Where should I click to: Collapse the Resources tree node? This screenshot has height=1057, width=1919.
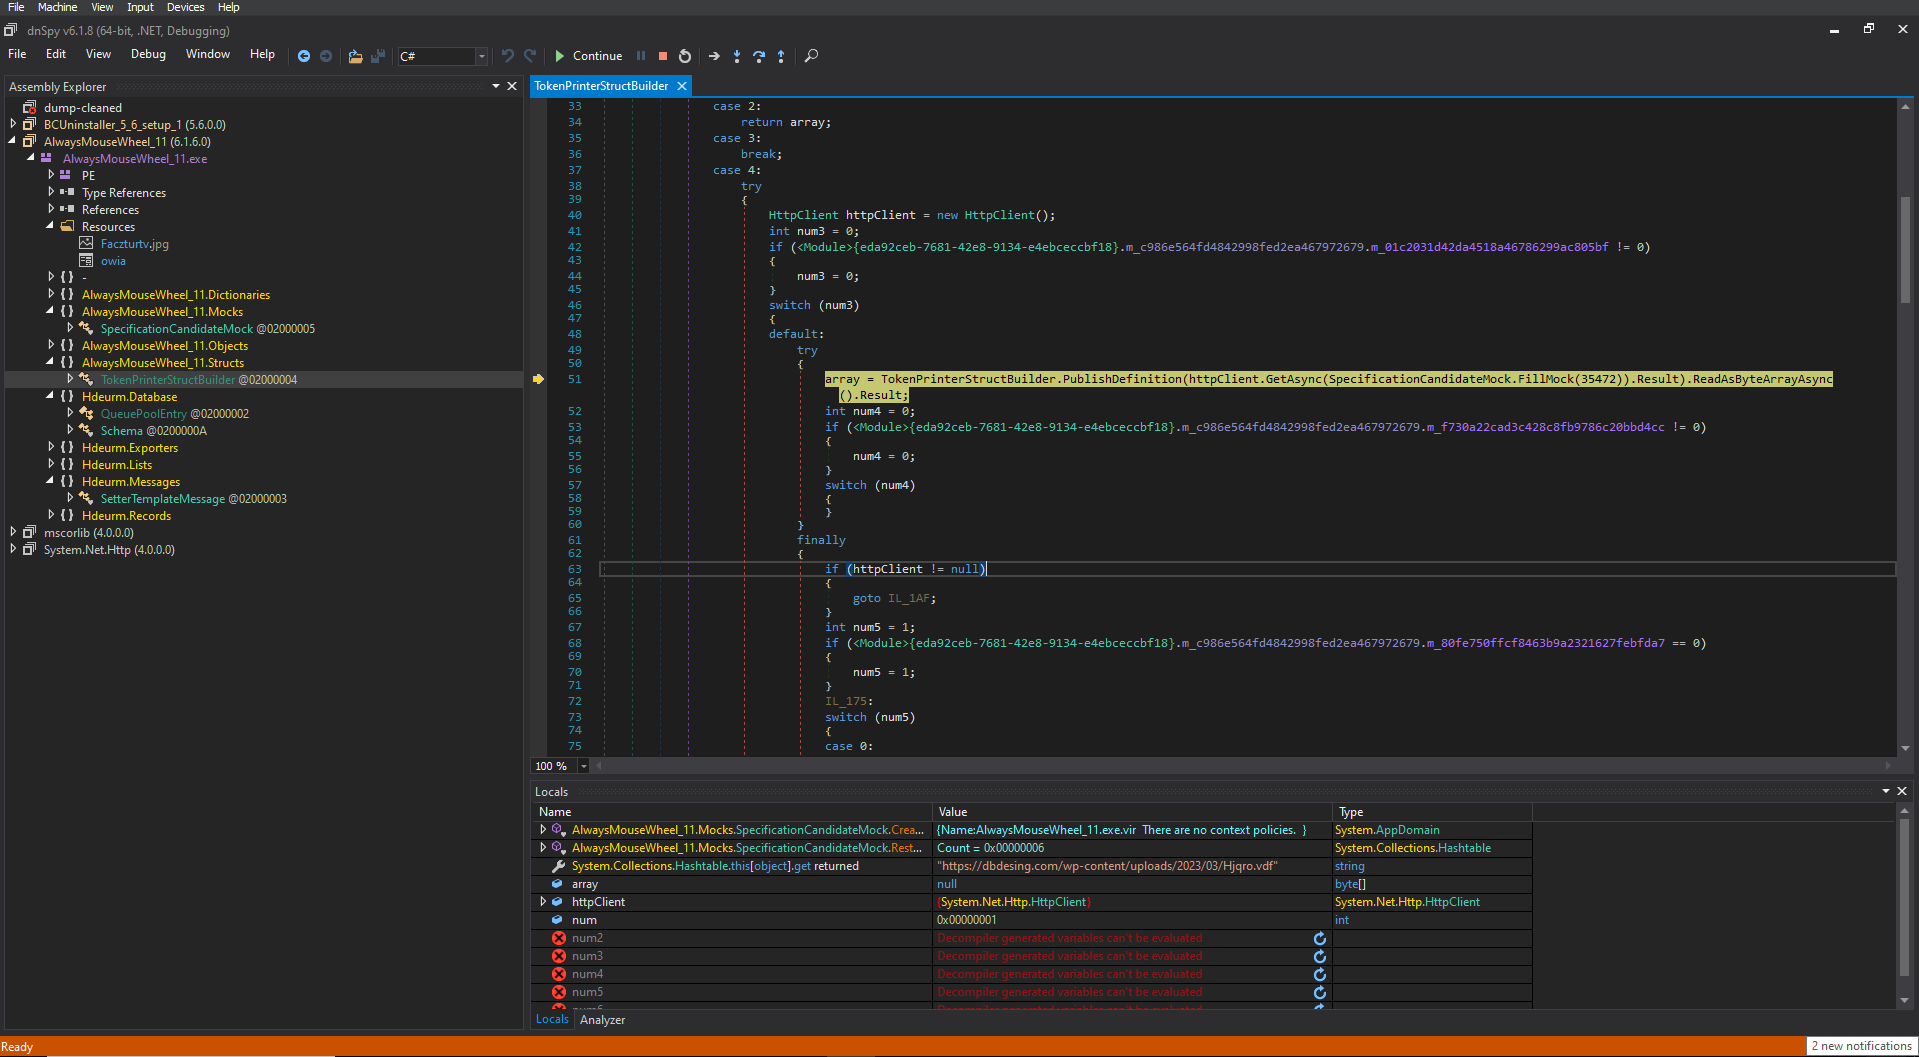50,227
